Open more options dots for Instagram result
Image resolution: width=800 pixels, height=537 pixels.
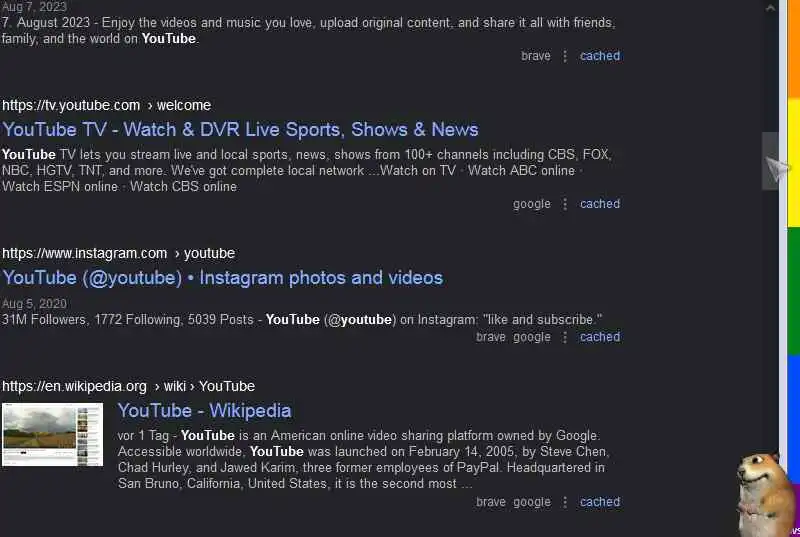(x=565, y=337)
